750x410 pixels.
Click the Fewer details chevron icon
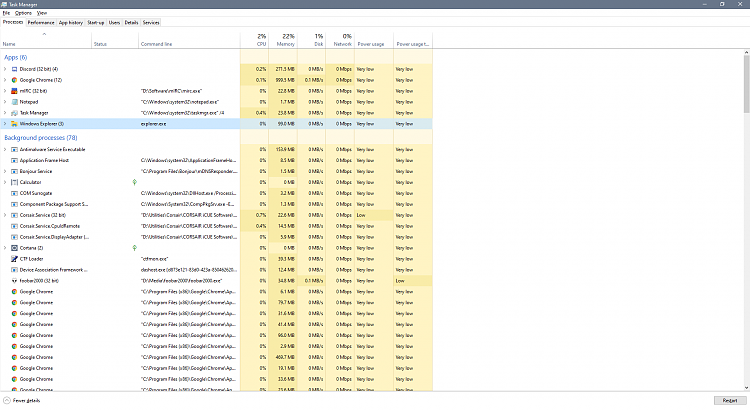[x=7, y=400]
